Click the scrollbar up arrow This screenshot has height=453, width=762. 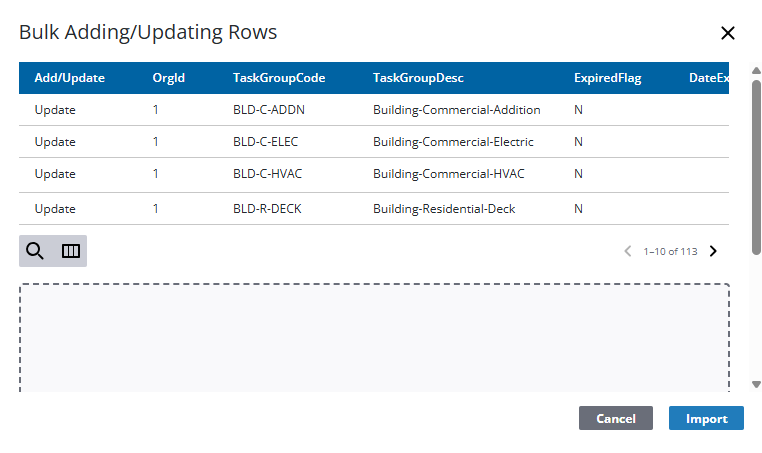(756, 69)
